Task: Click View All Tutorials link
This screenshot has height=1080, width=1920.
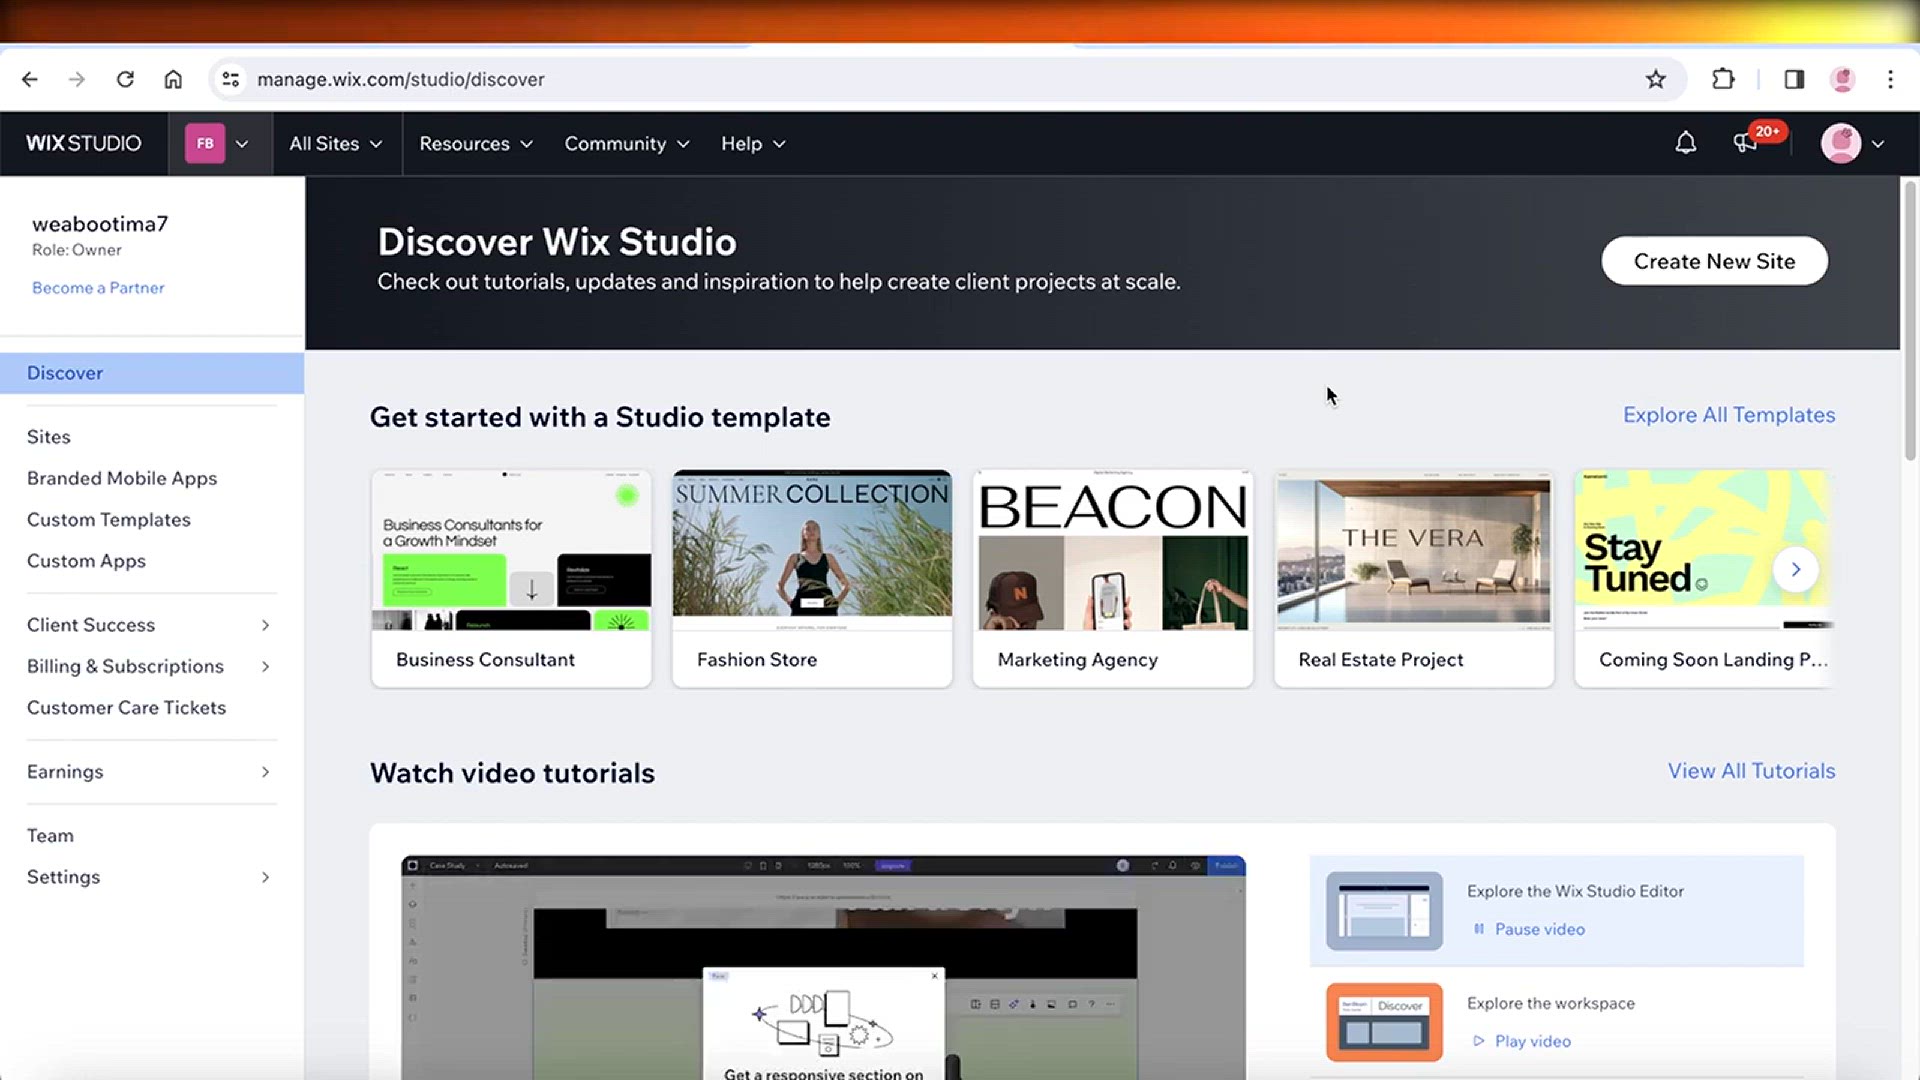Action: point(1751,771)
